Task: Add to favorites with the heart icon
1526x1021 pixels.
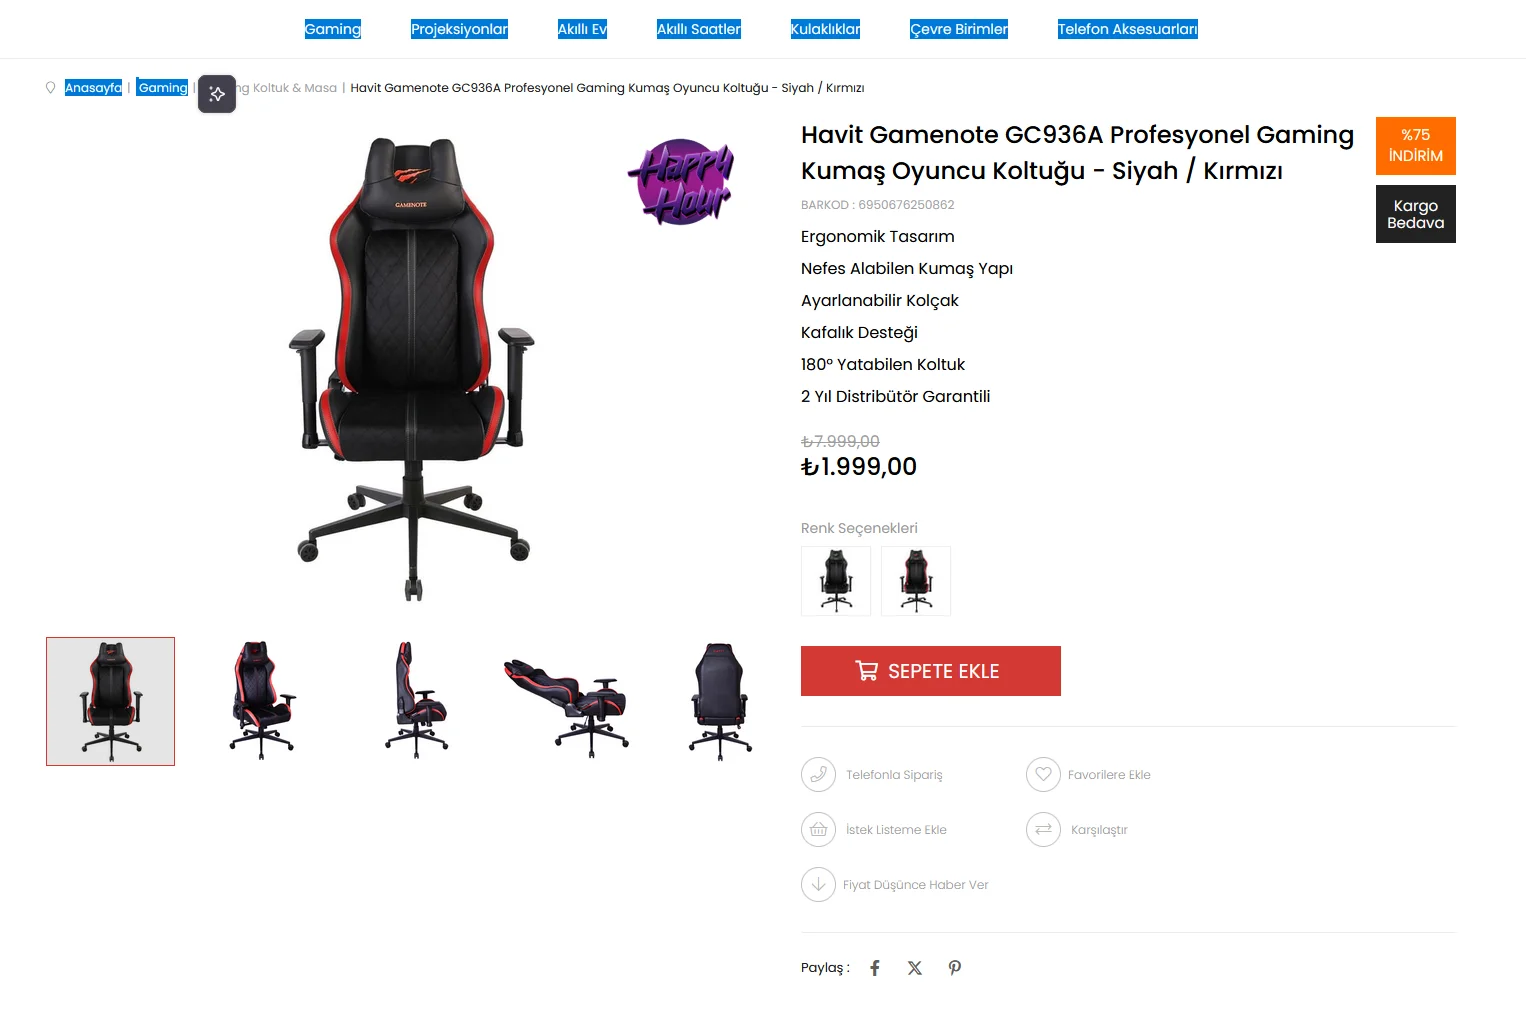Action: click(x=1043, y=774)
